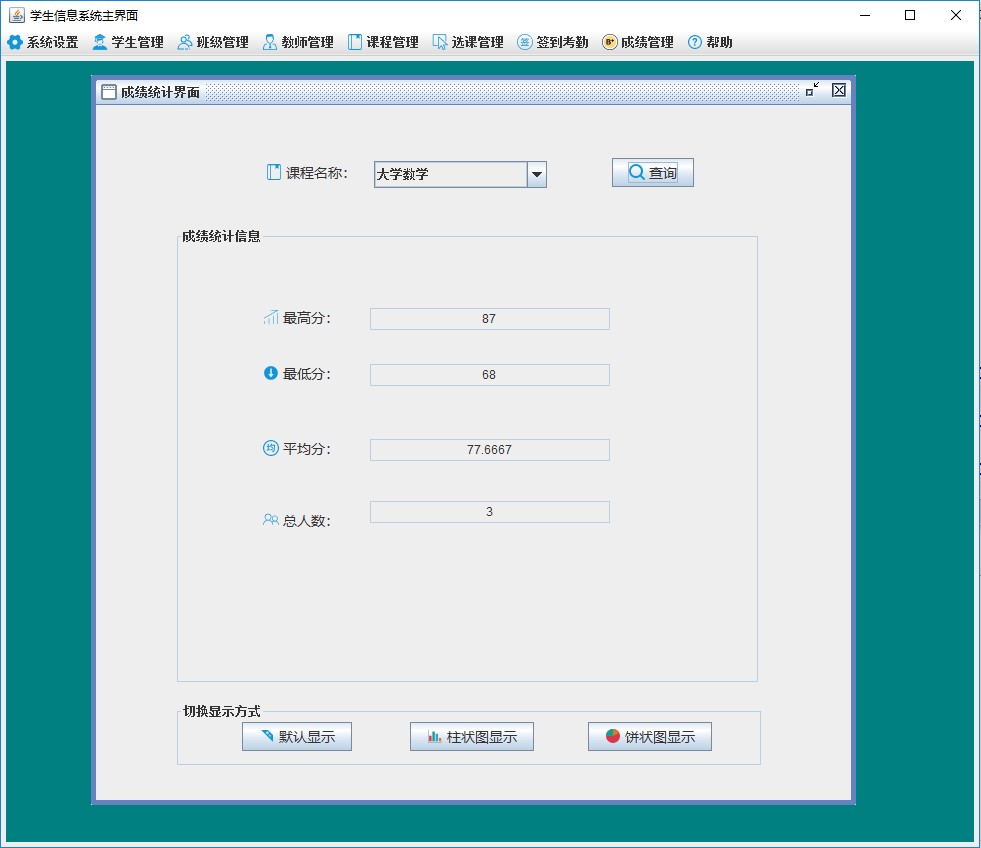This screenshot has width=981, height=848.
Task: Open the 班级管理 menu
Action: pos(213,42)
